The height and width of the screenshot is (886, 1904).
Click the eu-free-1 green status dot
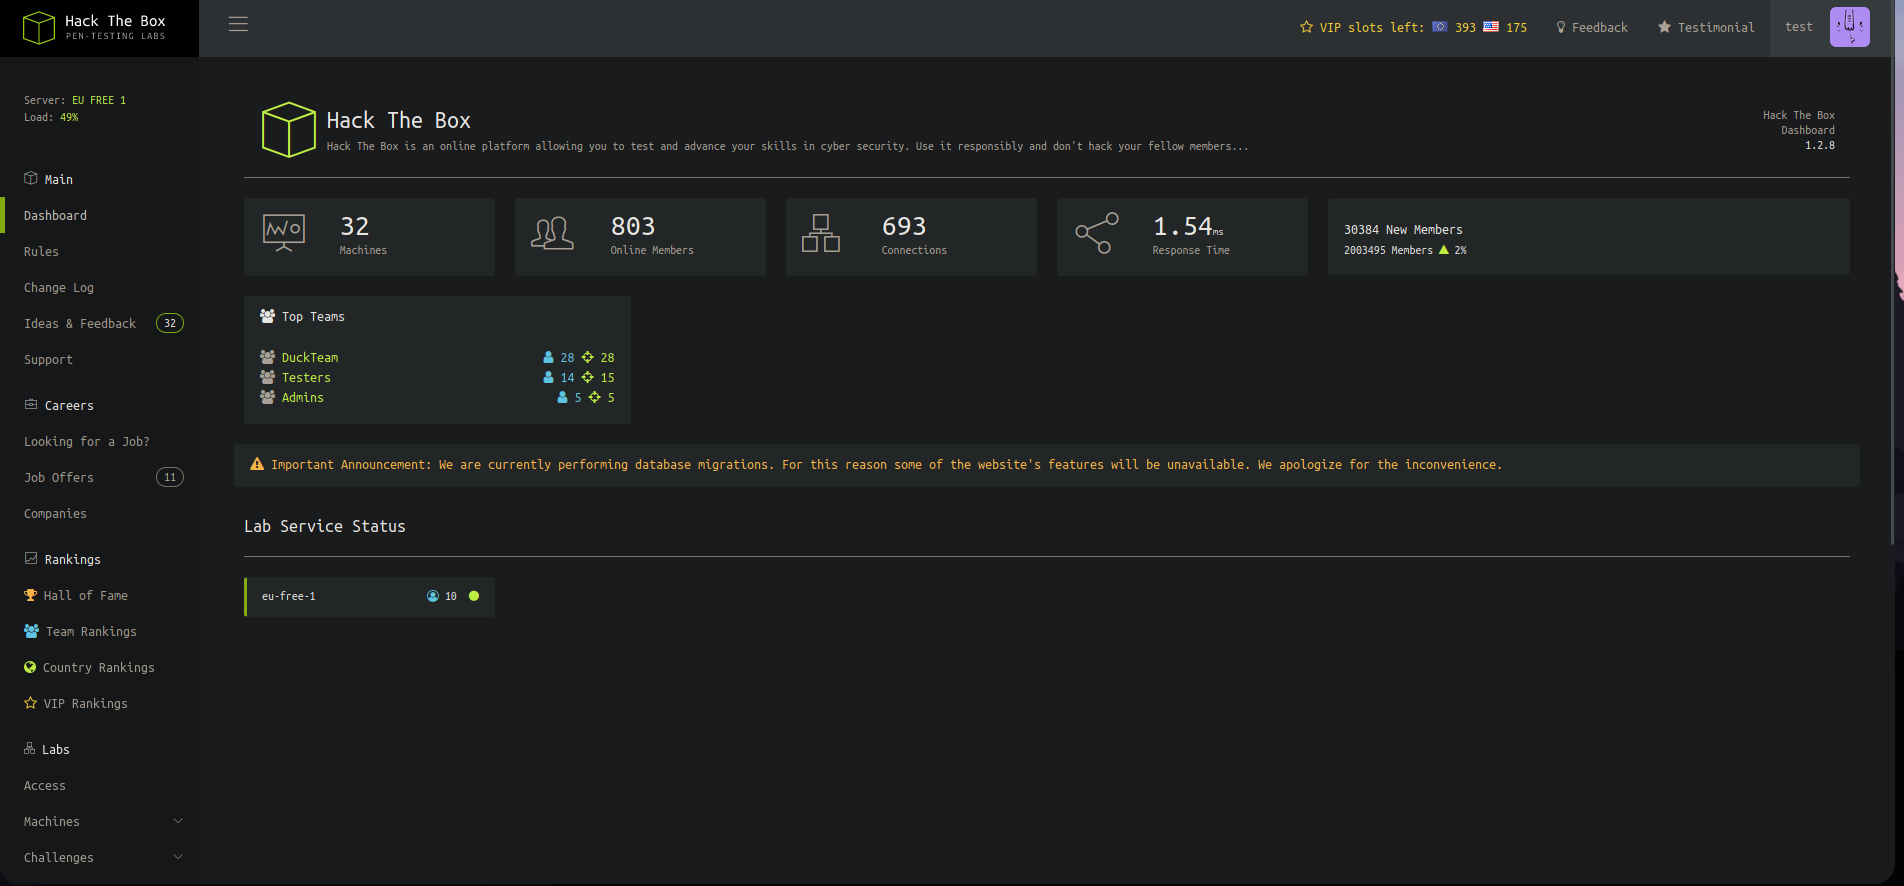(474, 596)
